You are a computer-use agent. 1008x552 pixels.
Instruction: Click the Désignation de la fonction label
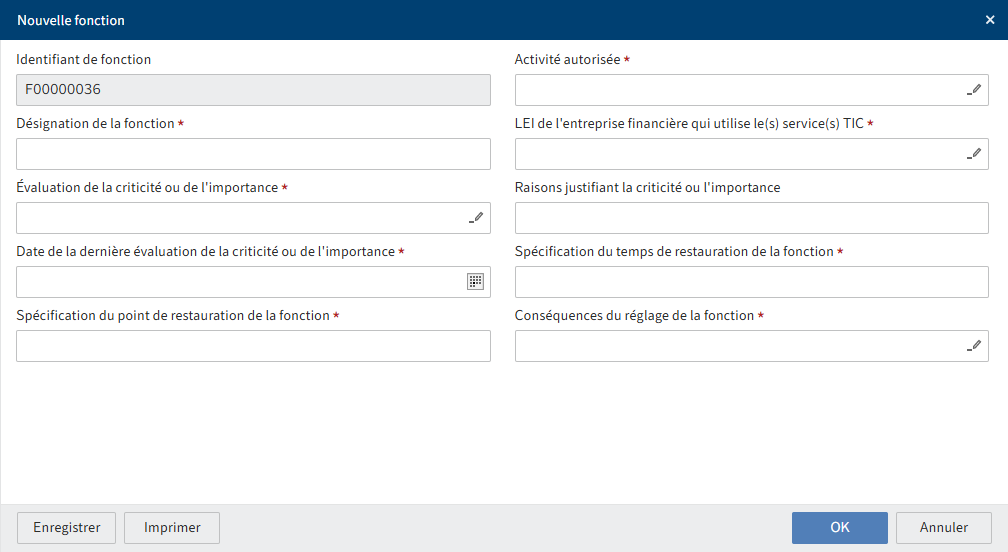point(95,123)
